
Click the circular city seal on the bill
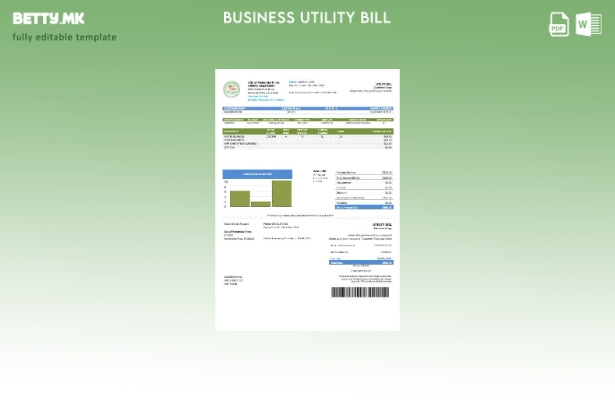point(231,89)
